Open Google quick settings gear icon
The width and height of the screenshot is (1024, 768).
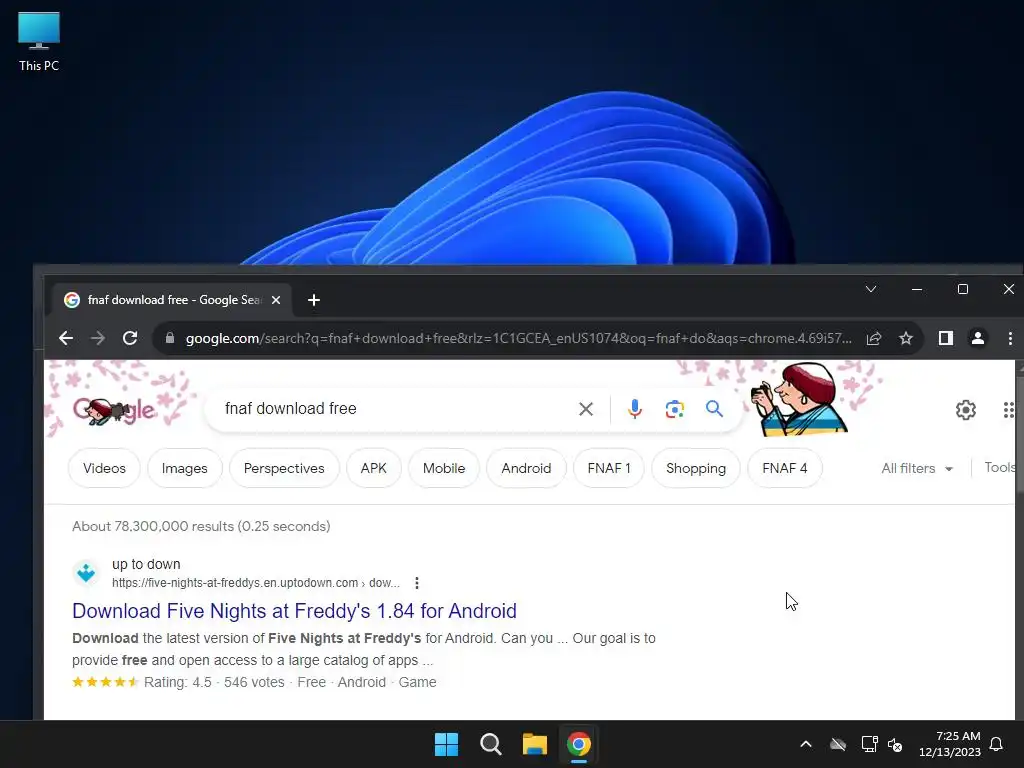point(966,409)
